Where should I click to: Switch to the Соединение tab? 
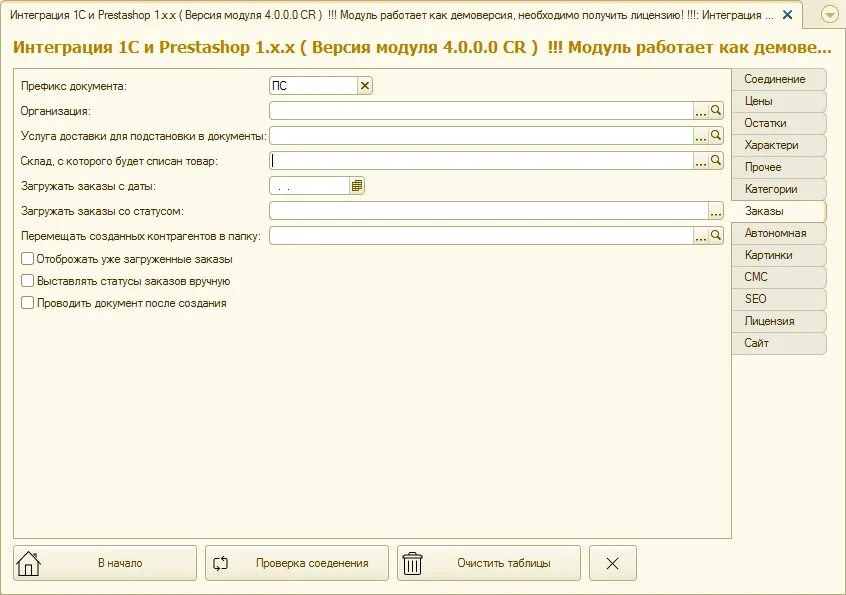(x=779, y=79)
